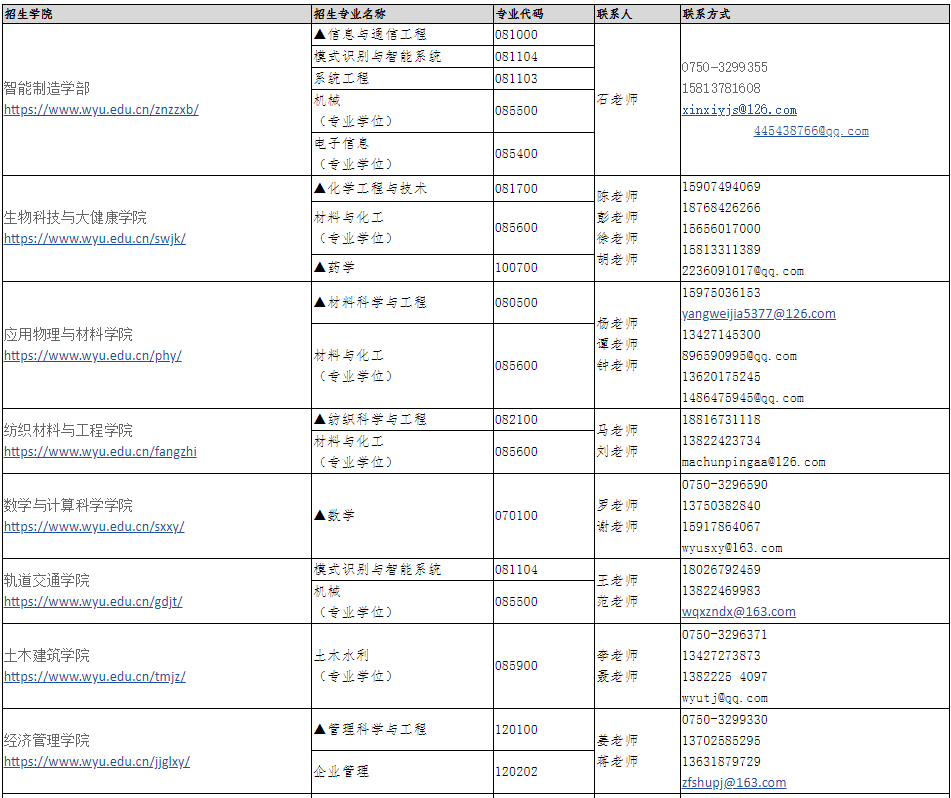
Task: Follow the gdjt college website link
Action: [x=93, y=602]
